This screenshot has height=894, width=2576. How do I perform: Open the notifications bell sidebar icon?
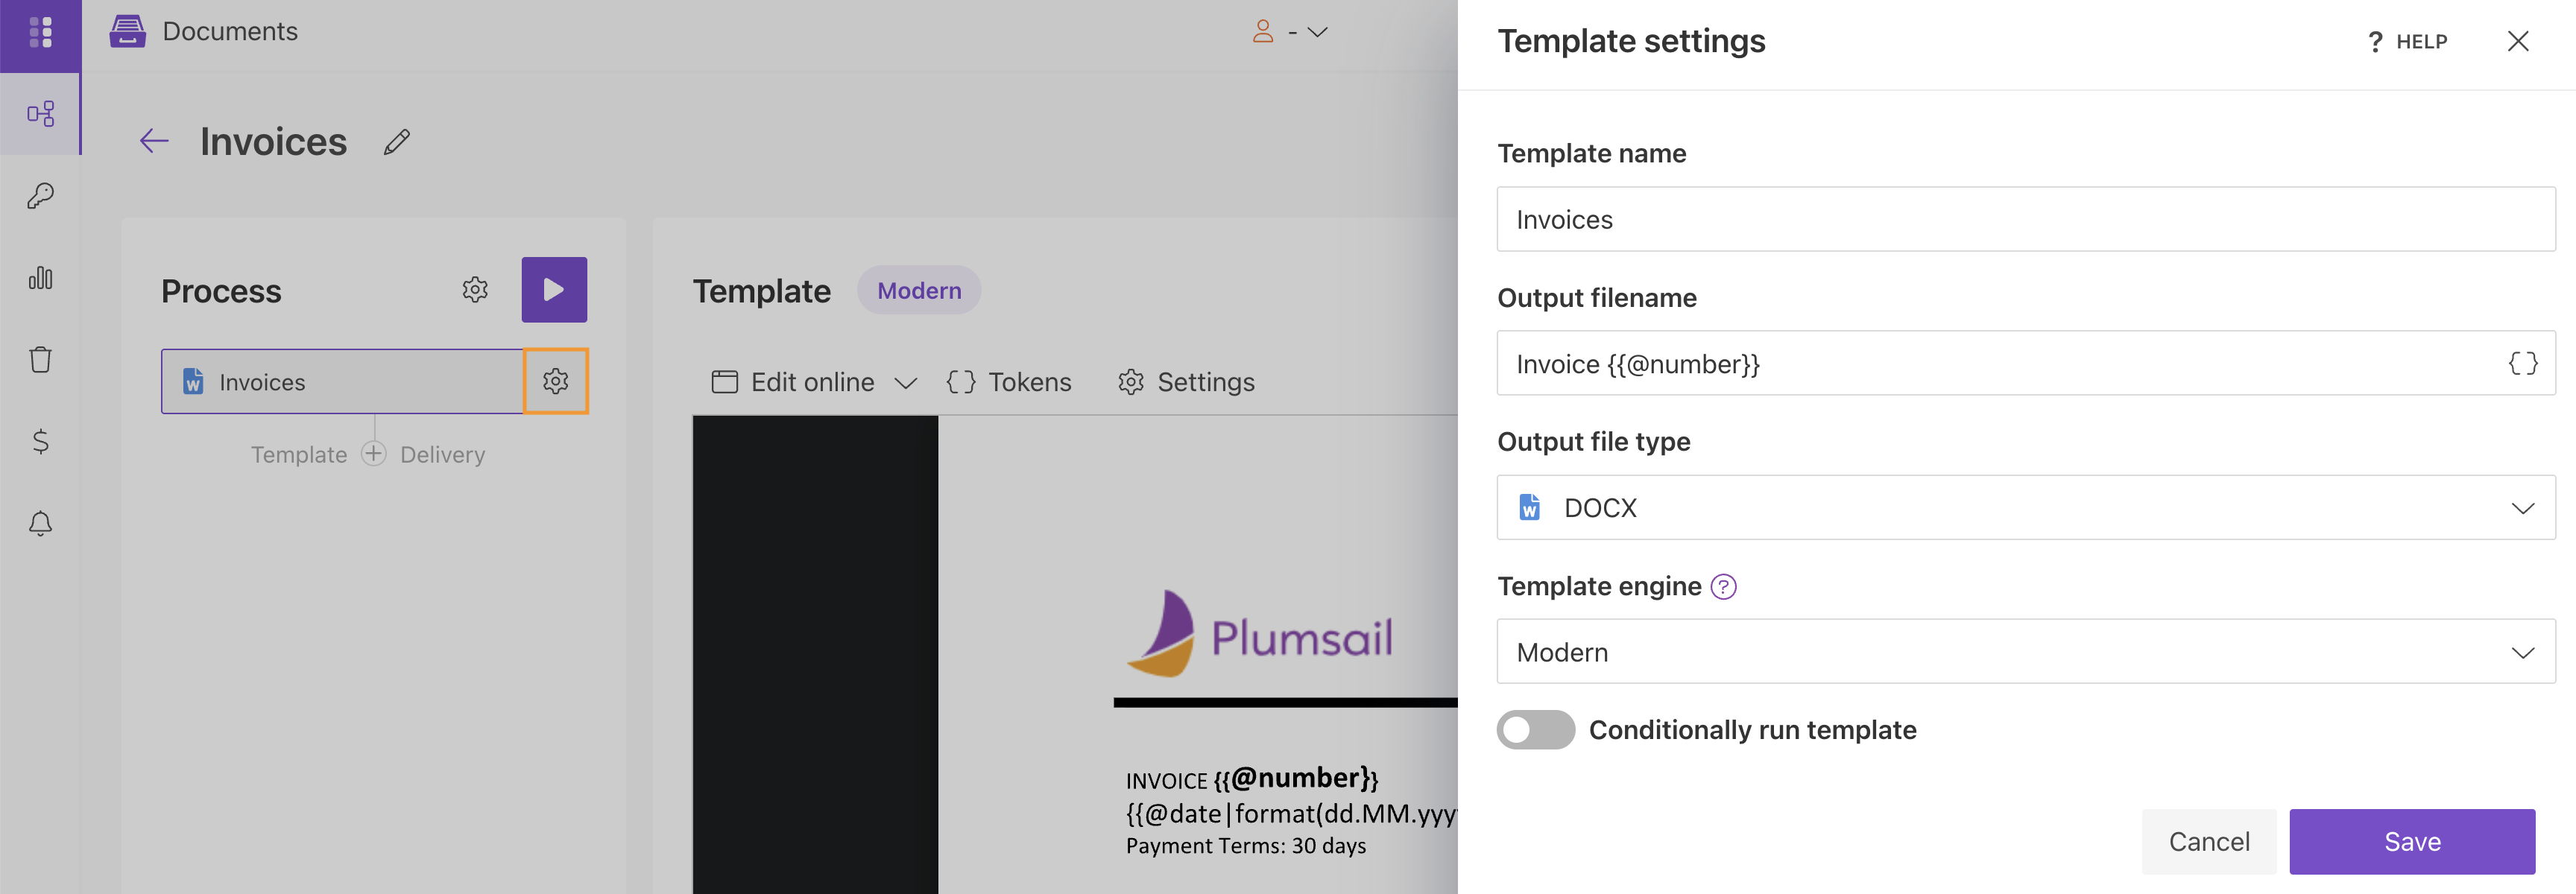click(x=40, y=523)
